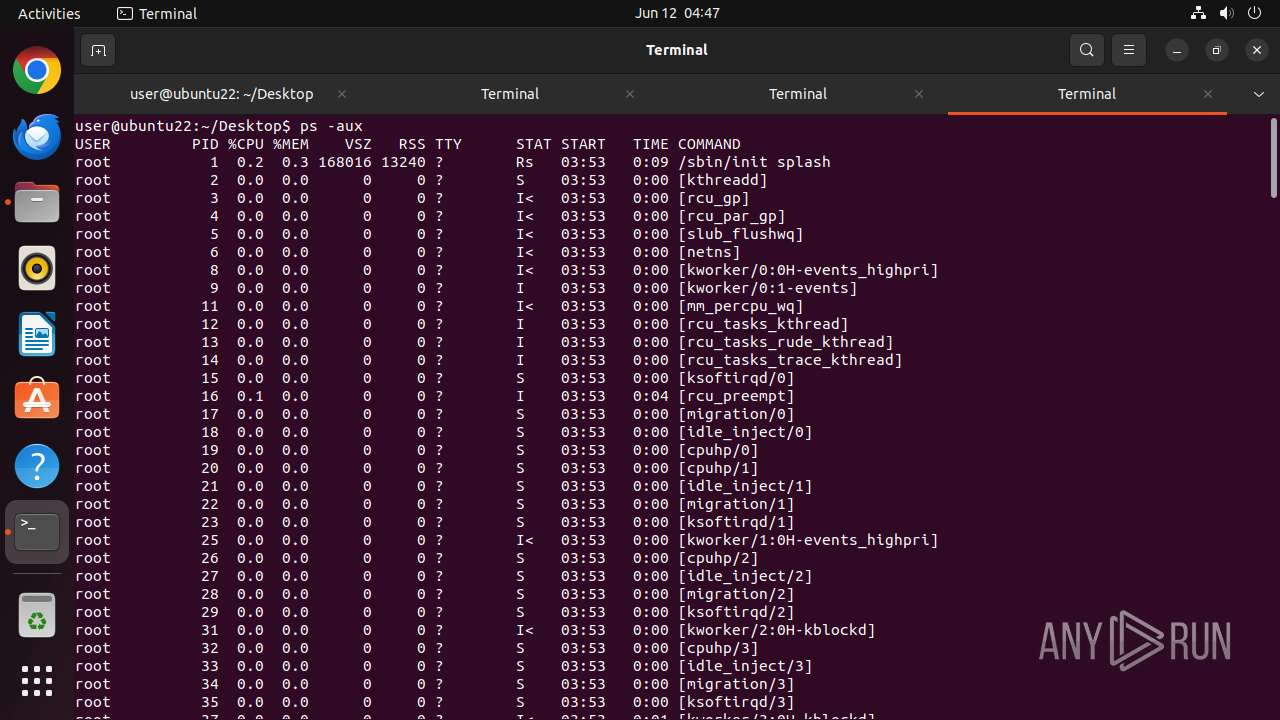Click the terminal vertical scrollbar

point(1273,158)
